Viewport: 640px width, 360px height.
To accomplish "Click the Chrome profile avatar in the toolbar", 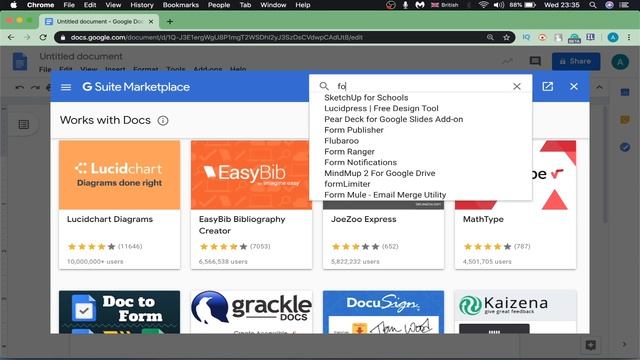I will 613,37.
